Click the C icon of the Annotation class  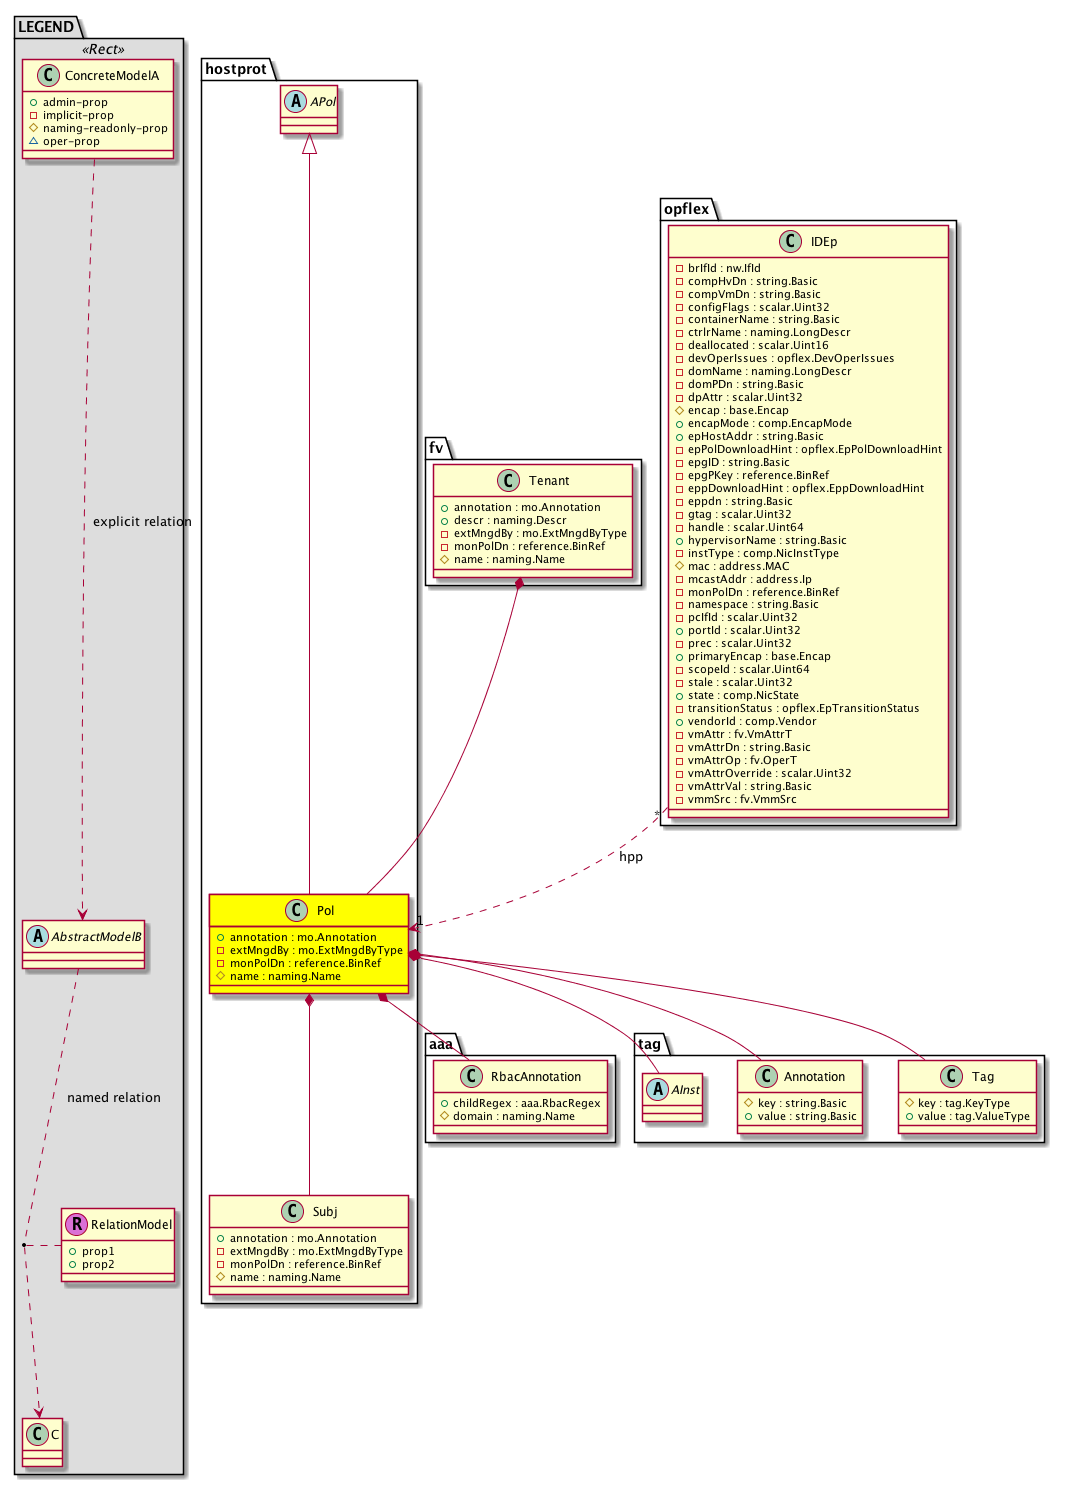pyautogui.click(x=766, y=1076)
